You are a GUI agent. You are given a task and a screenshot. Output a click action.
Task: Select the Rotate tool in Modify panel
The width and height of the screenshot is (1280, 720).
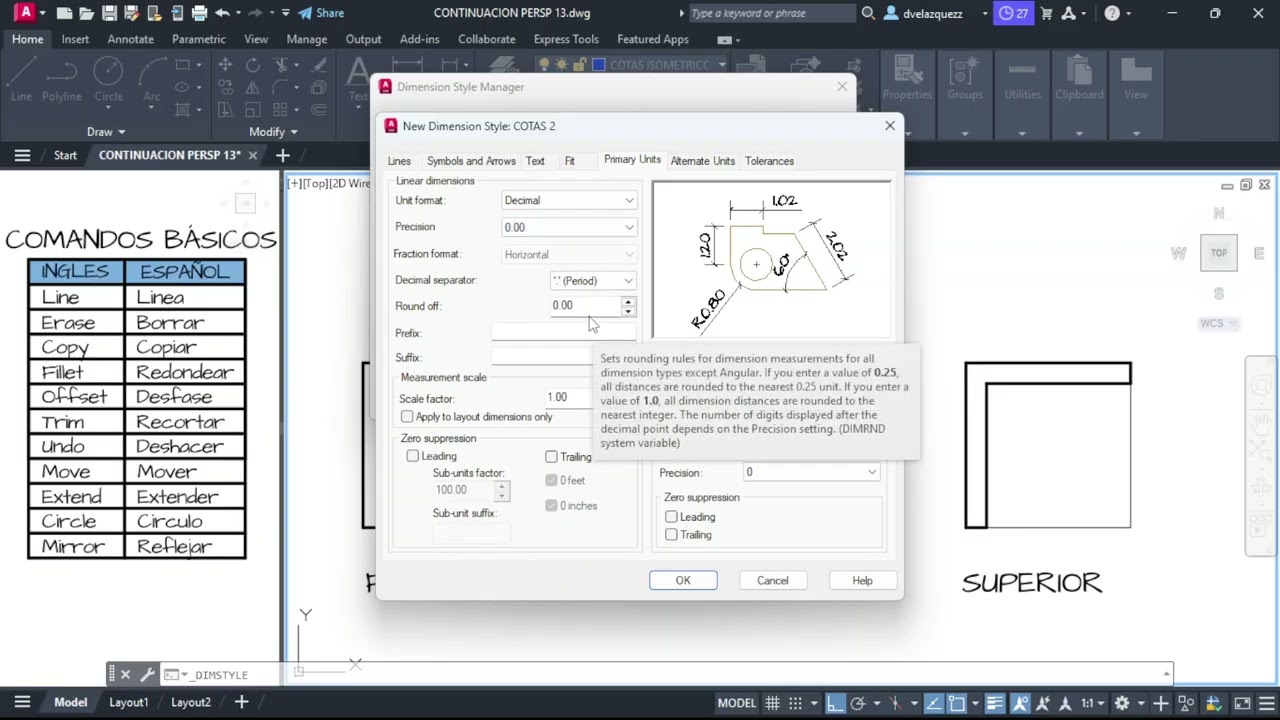(253, 65)
